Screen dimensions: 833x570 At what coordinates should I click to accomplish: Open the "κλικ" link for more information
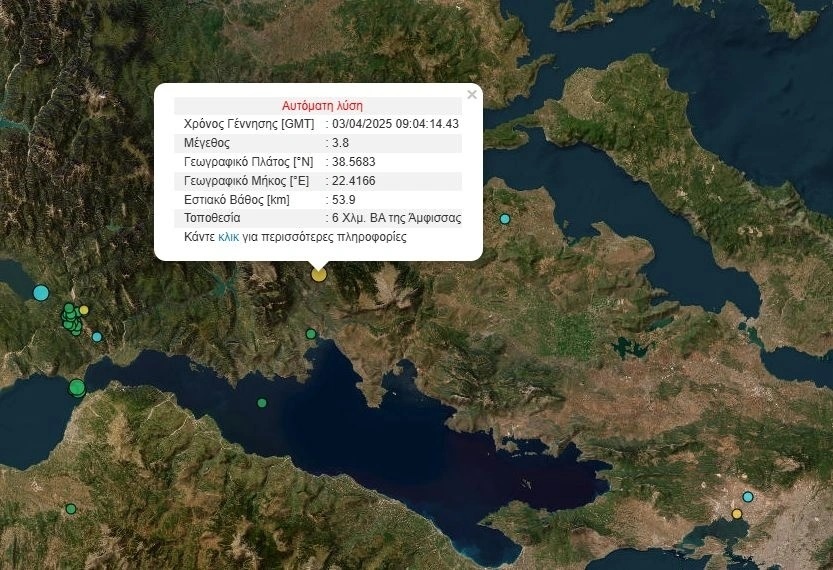click(x=229, y=238)
